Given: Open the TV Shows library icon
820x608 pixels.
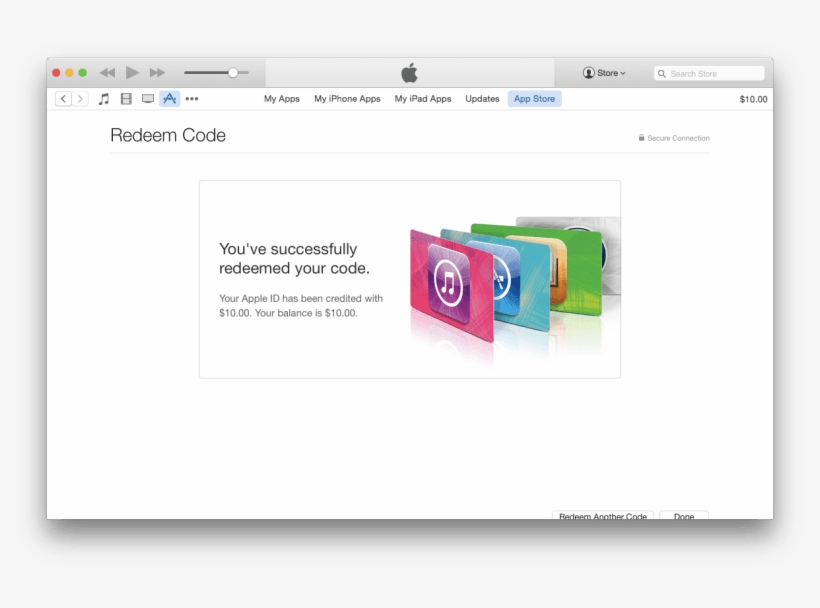Looking at the screenshot, I should point(148,99).
